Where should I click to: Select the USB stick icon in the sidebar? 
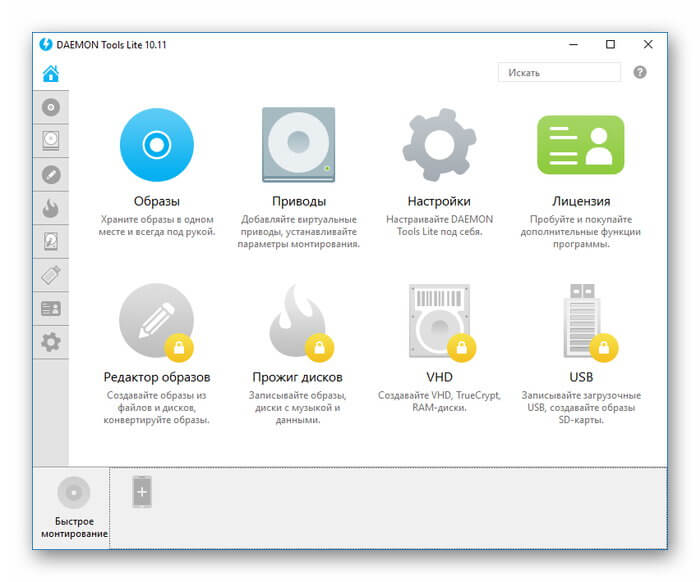[51, 275]
